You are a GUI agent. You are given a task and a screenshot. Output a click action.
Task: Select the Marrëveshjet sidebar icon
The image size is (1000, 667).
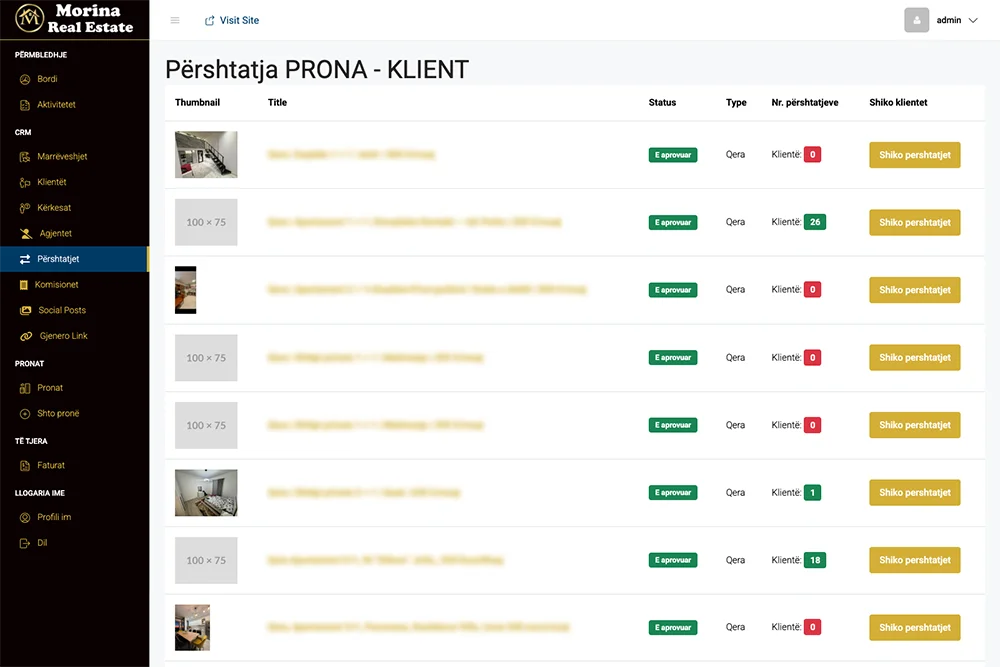click(26, 157)
